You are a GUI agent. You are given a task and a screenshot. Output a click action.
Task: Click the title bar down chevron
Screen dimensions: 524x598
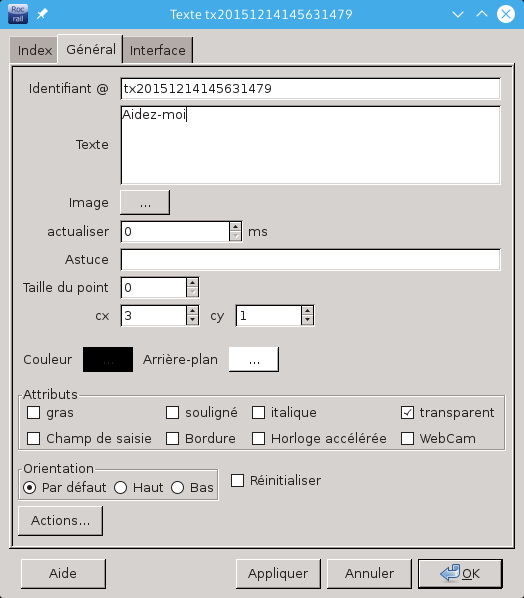[x=458, y=14]
